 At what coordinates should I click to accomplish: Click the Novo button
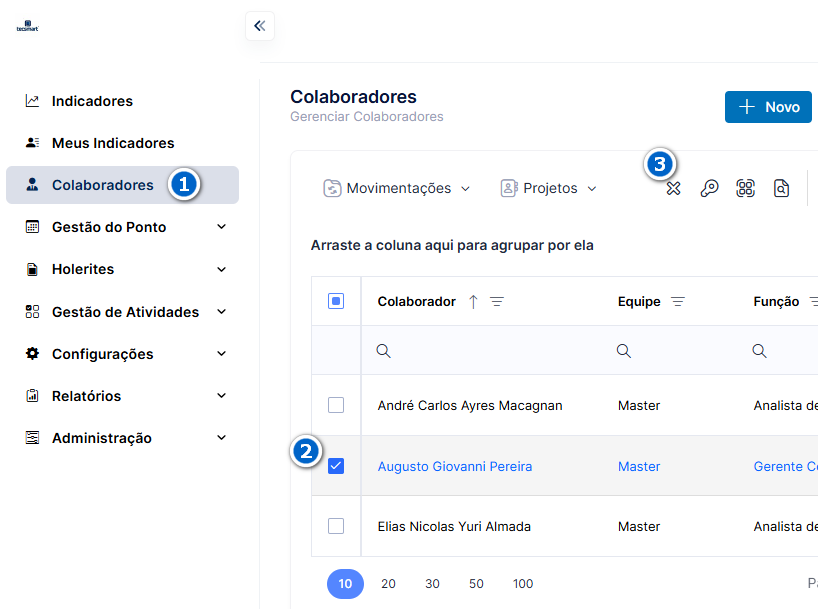pyautogui.click(x=768, y=107)
